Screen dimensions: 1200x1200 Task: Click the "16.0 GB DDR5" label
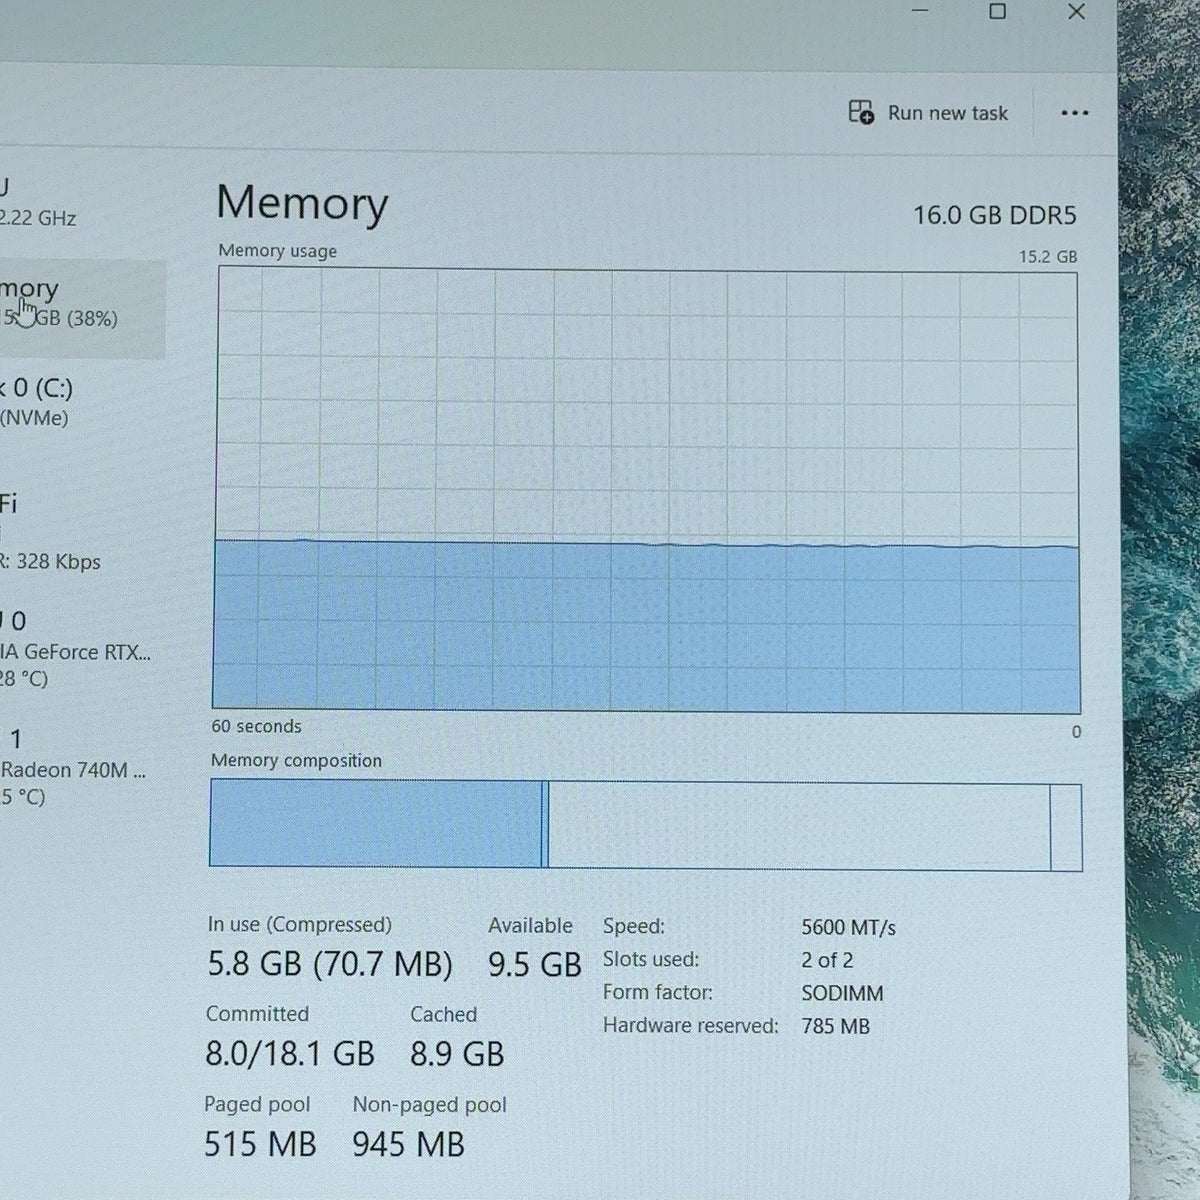pos(994,215)
